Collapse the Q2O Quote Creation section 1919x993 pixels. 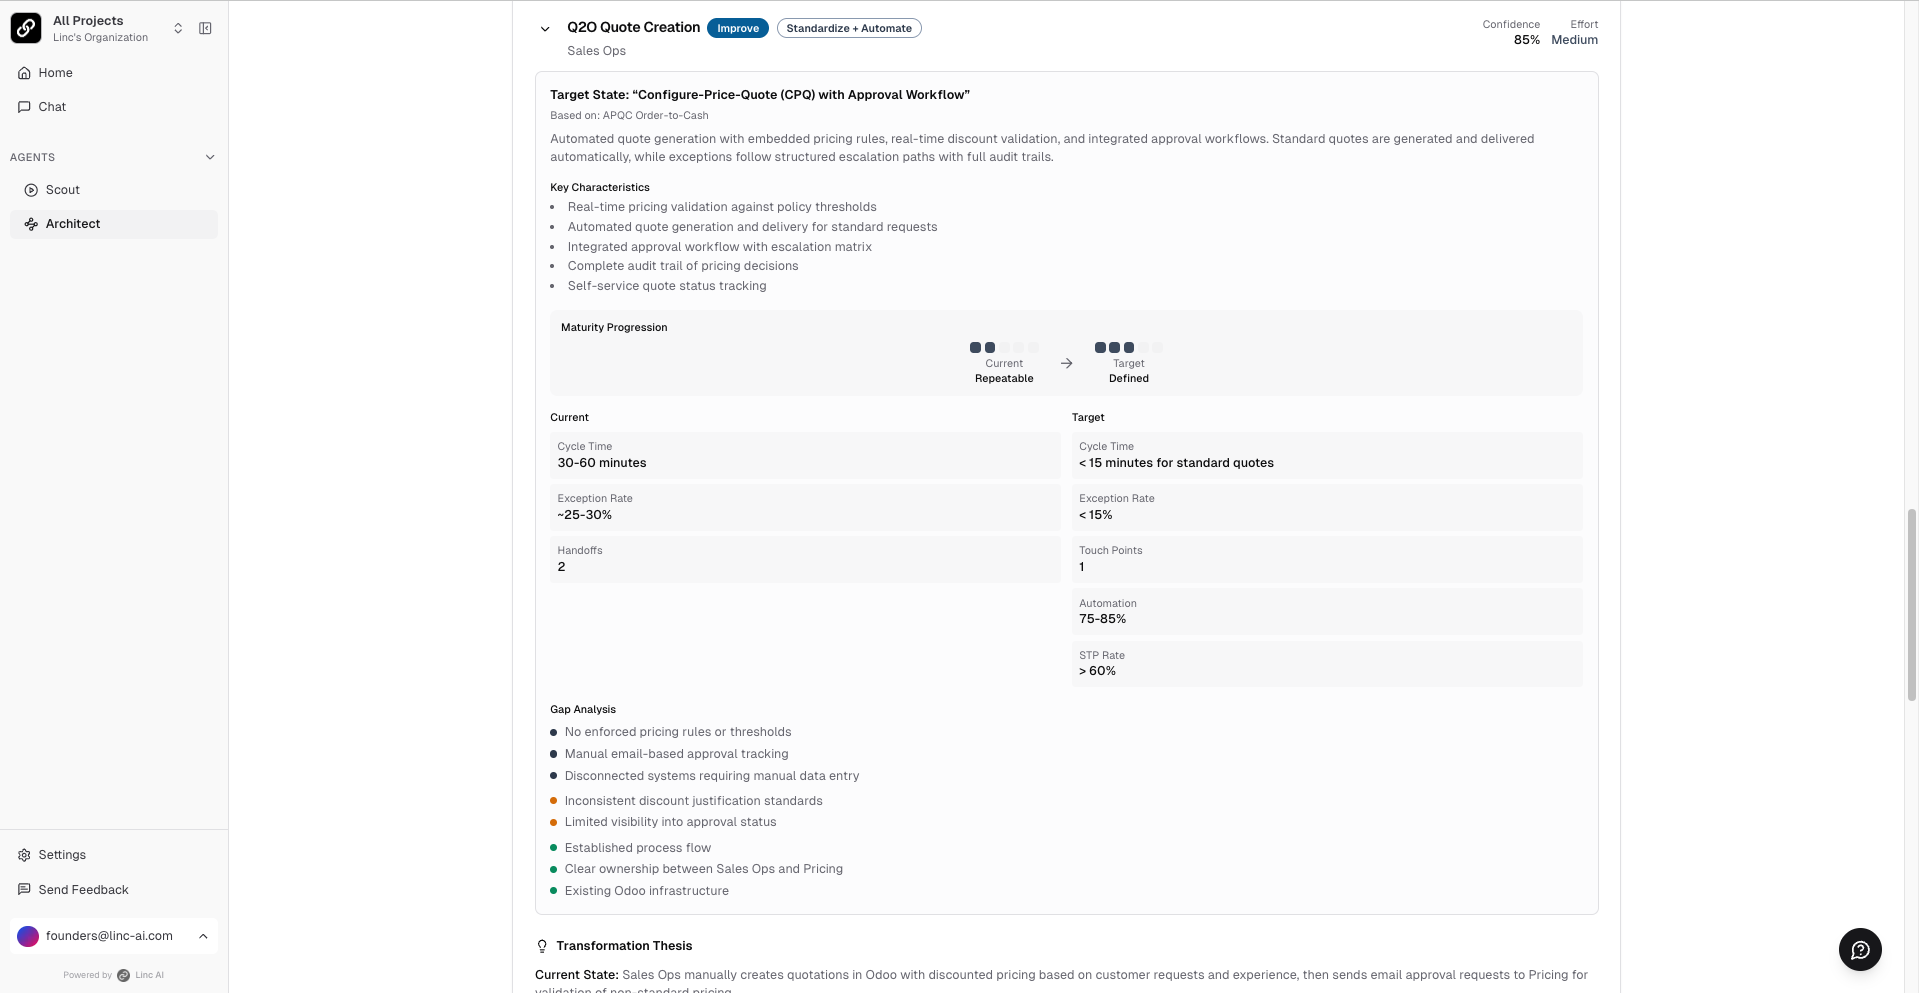pos(545,29)
